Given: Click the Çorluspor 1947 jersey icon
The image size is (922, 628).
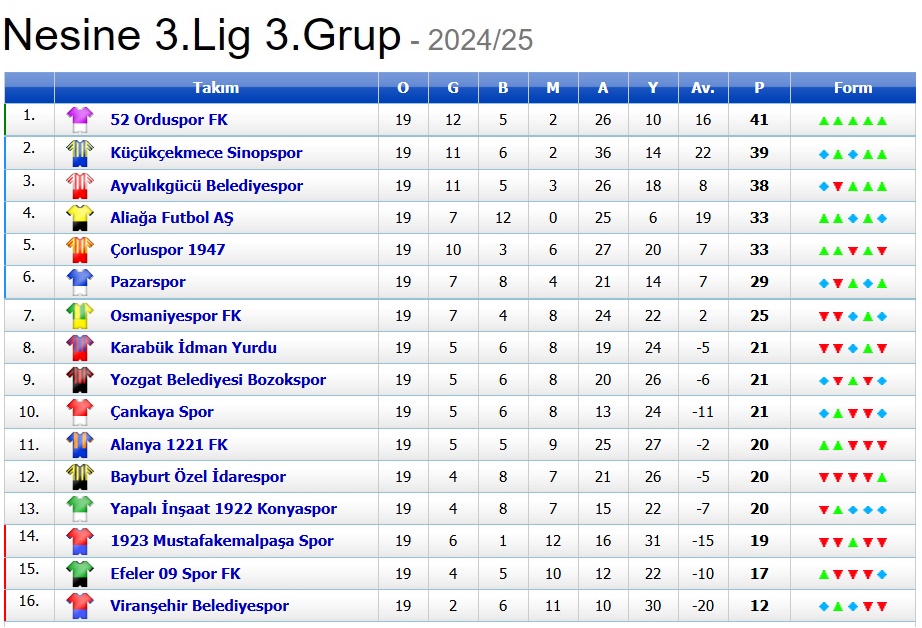Looking at the screenshot, I should tap(79, 249).
